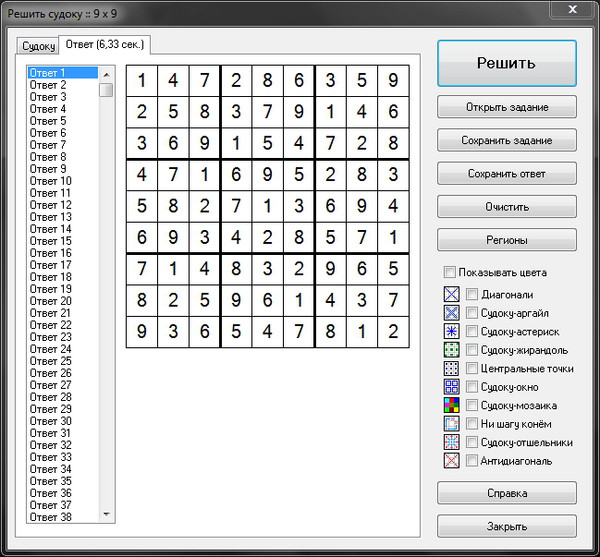Viewport: 600px width, 557px height.
Task: Click the Судоку-окно variant icon
Action: click(x=452, y=387)
